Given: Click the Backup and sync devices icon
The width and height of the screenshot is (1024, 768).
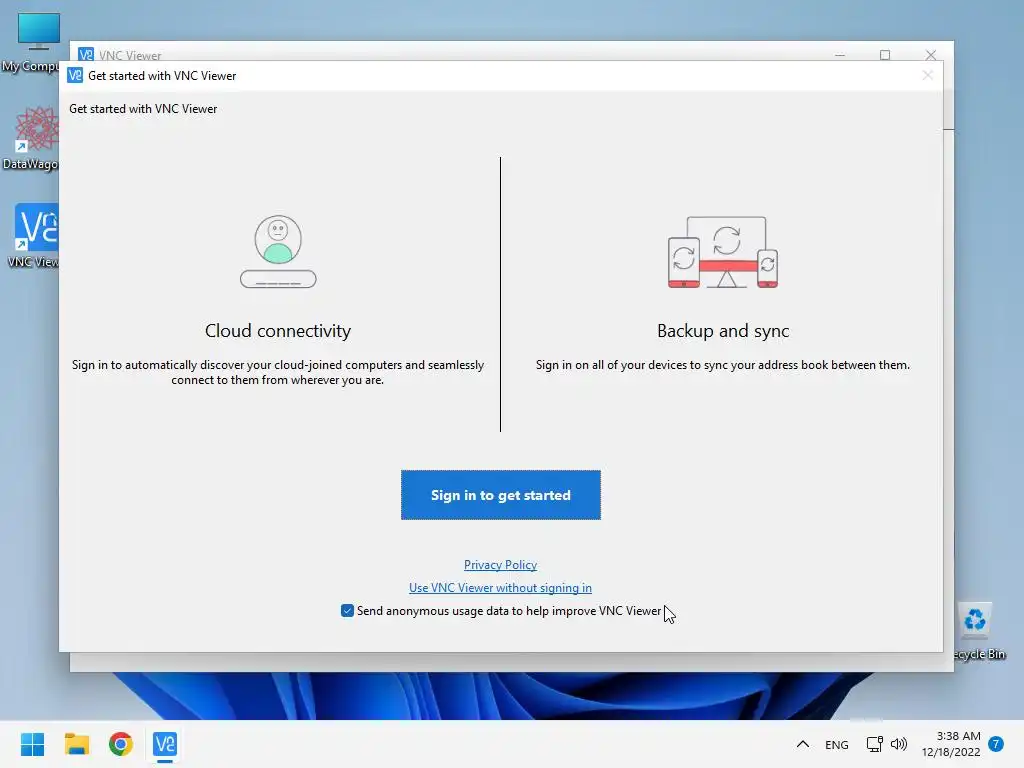Looking at the screenshot, I should click(723, 252).
